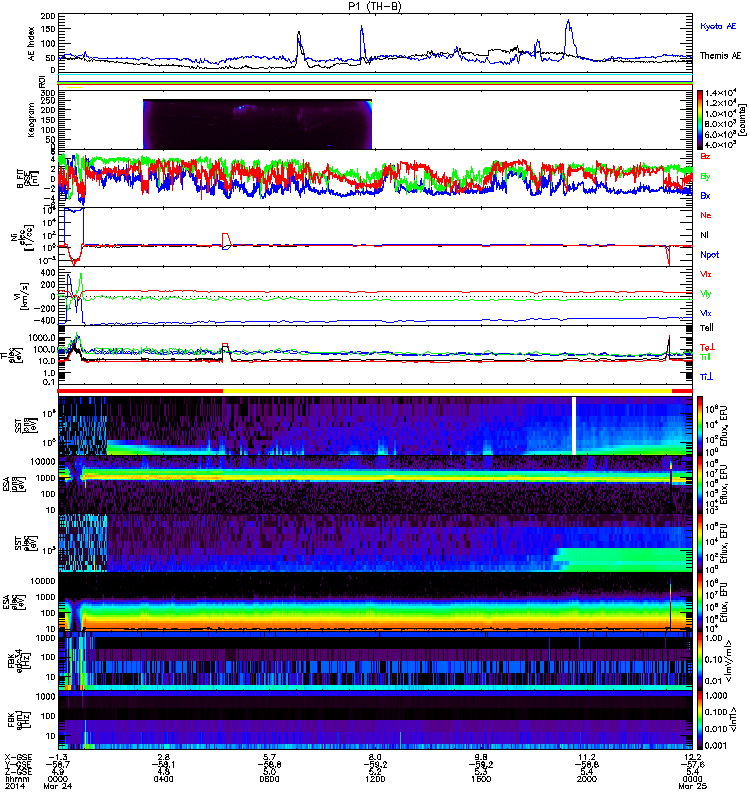Select the red Te perpendicular legend label
This screenshot has width=750, height=800.
click(x=707, y=347)
